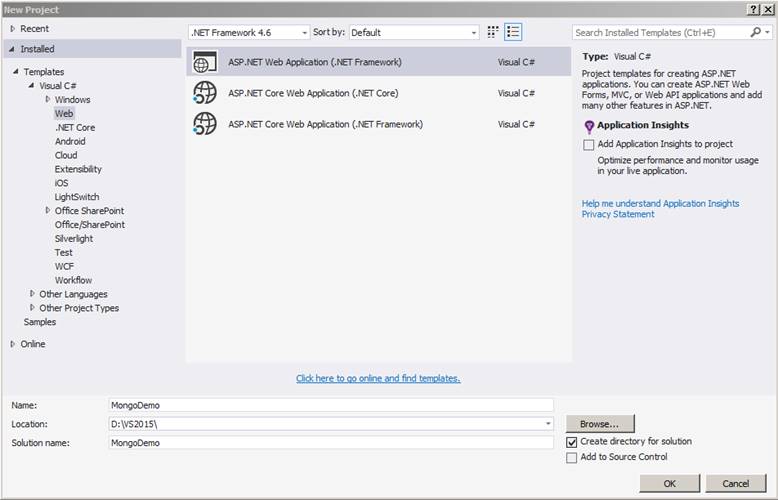Select the Silverlight category
The height and width of the screenshot is (500, 778).
(74, 239)
